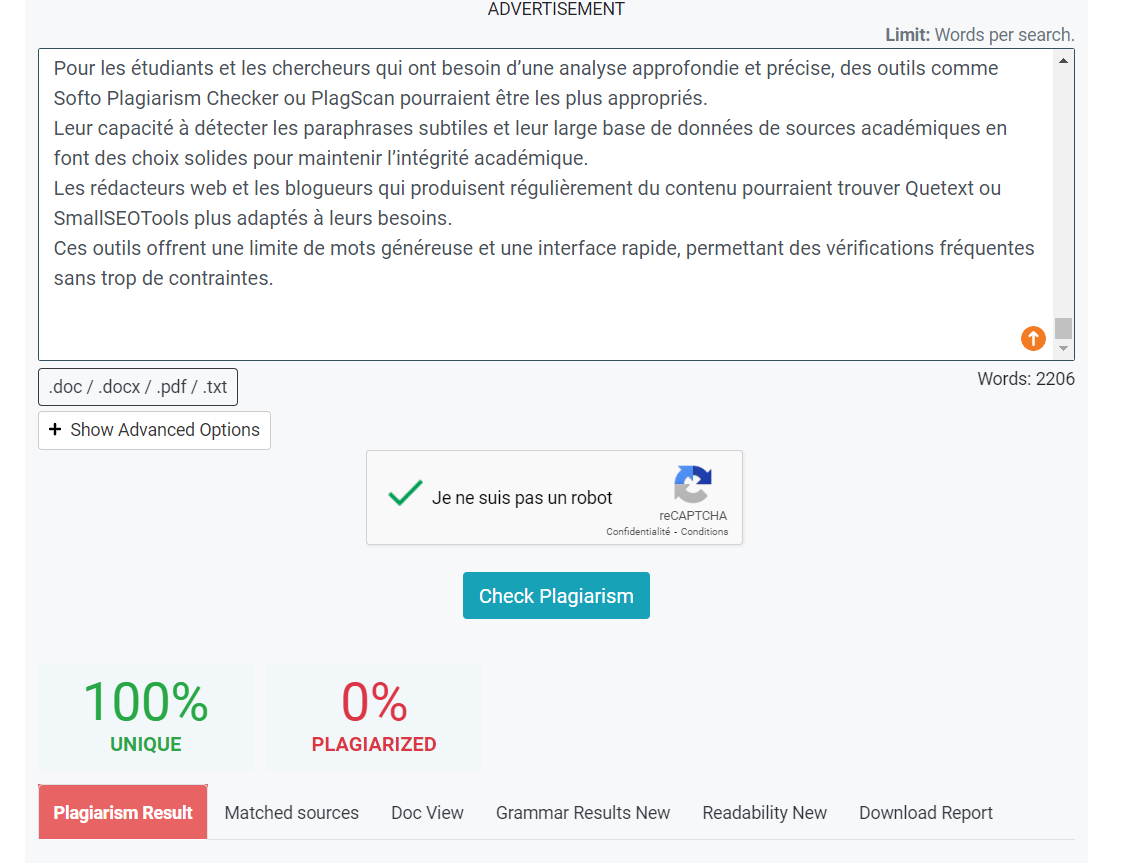
Task: Expand Show Advanced Options
Action: point(155,430)
